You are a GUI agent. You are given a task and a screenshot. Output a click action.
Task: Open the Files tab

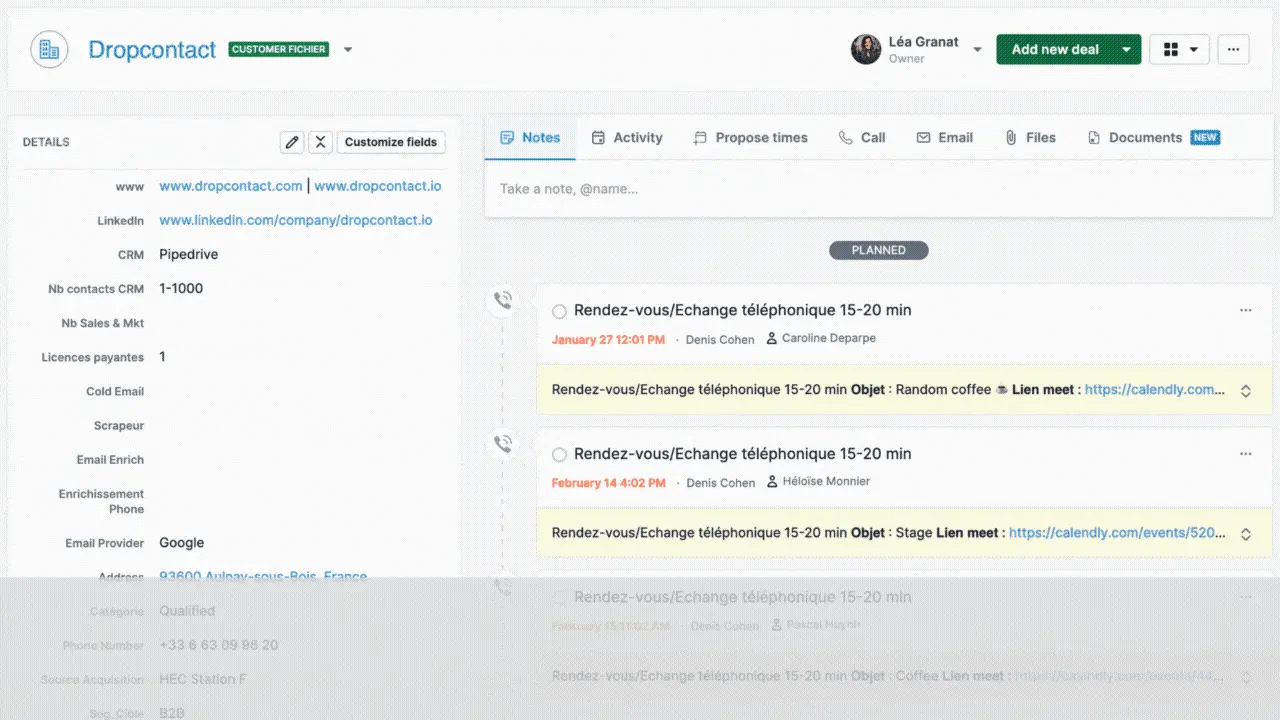click(1030, 138)
